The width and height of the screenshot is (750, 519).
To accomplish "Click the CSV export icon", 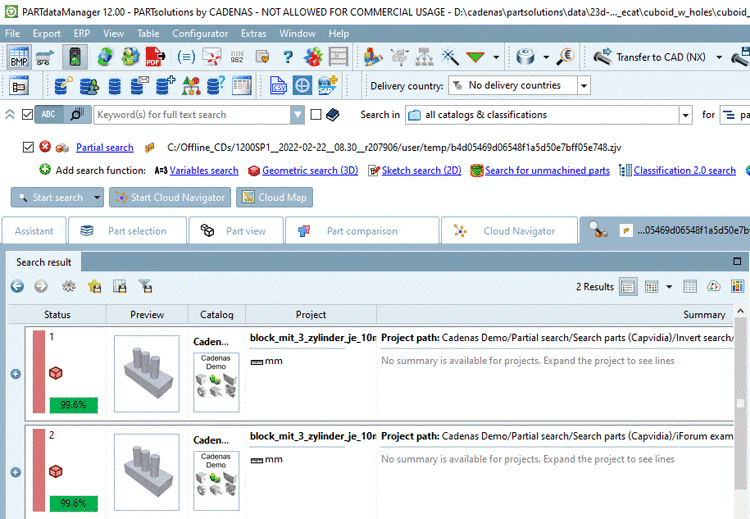I will pos(278,86).
